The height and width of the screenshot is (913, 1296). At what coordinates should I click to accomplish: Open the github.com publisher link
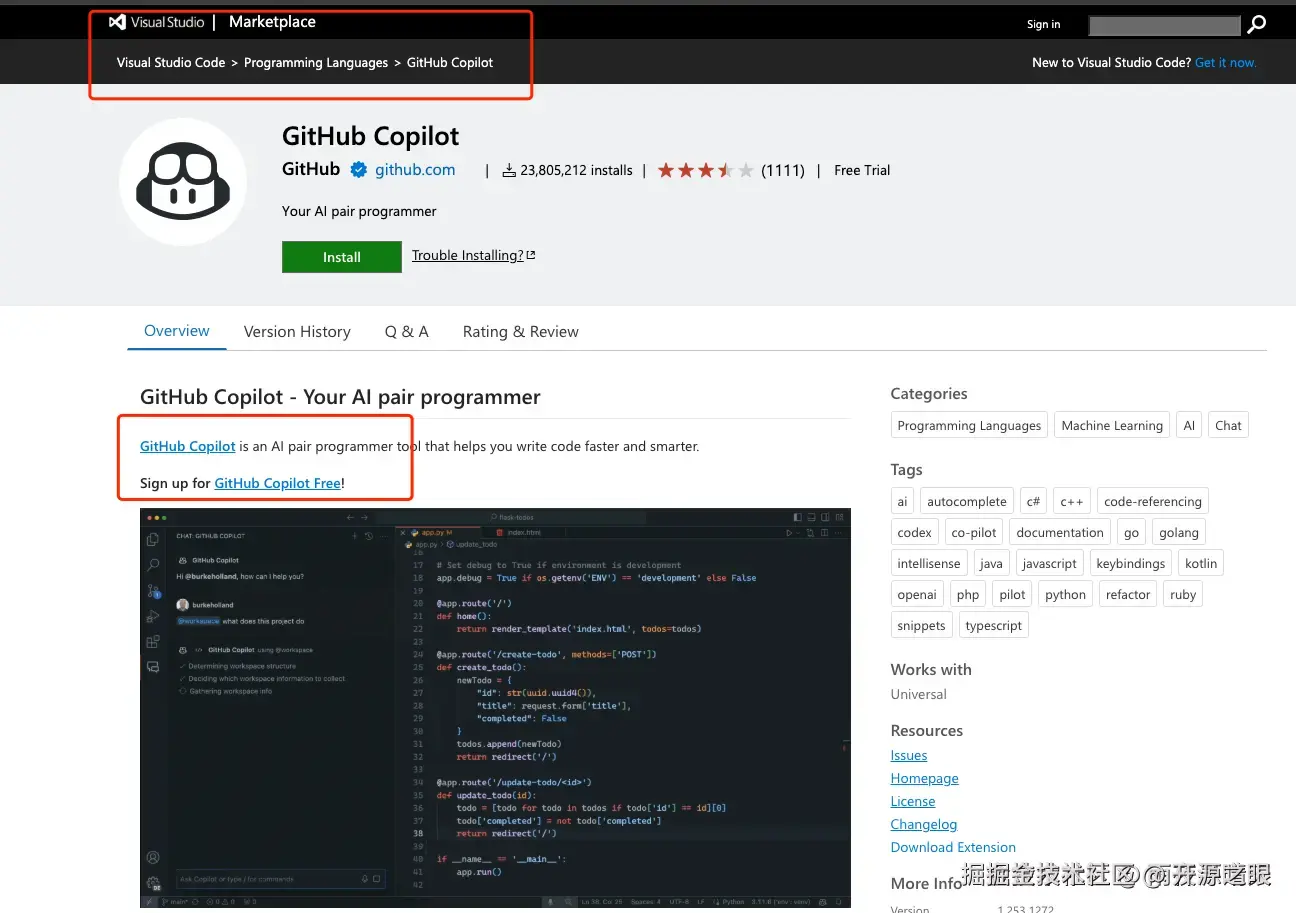tap(415, 170)
